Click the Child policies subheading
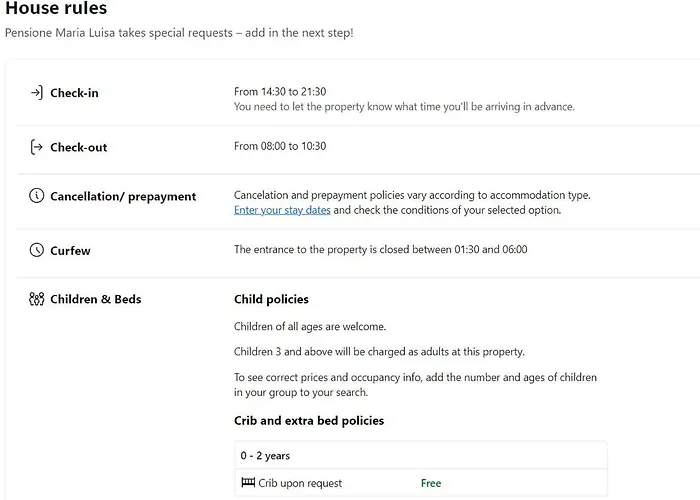The height and width of the screenshot is (500, 700). point(271,299)
